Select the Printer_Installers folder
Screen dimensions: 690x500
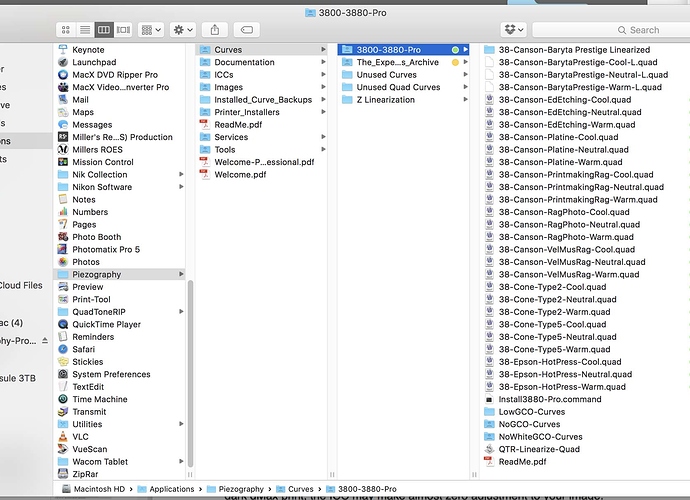[x=262, y=112]
